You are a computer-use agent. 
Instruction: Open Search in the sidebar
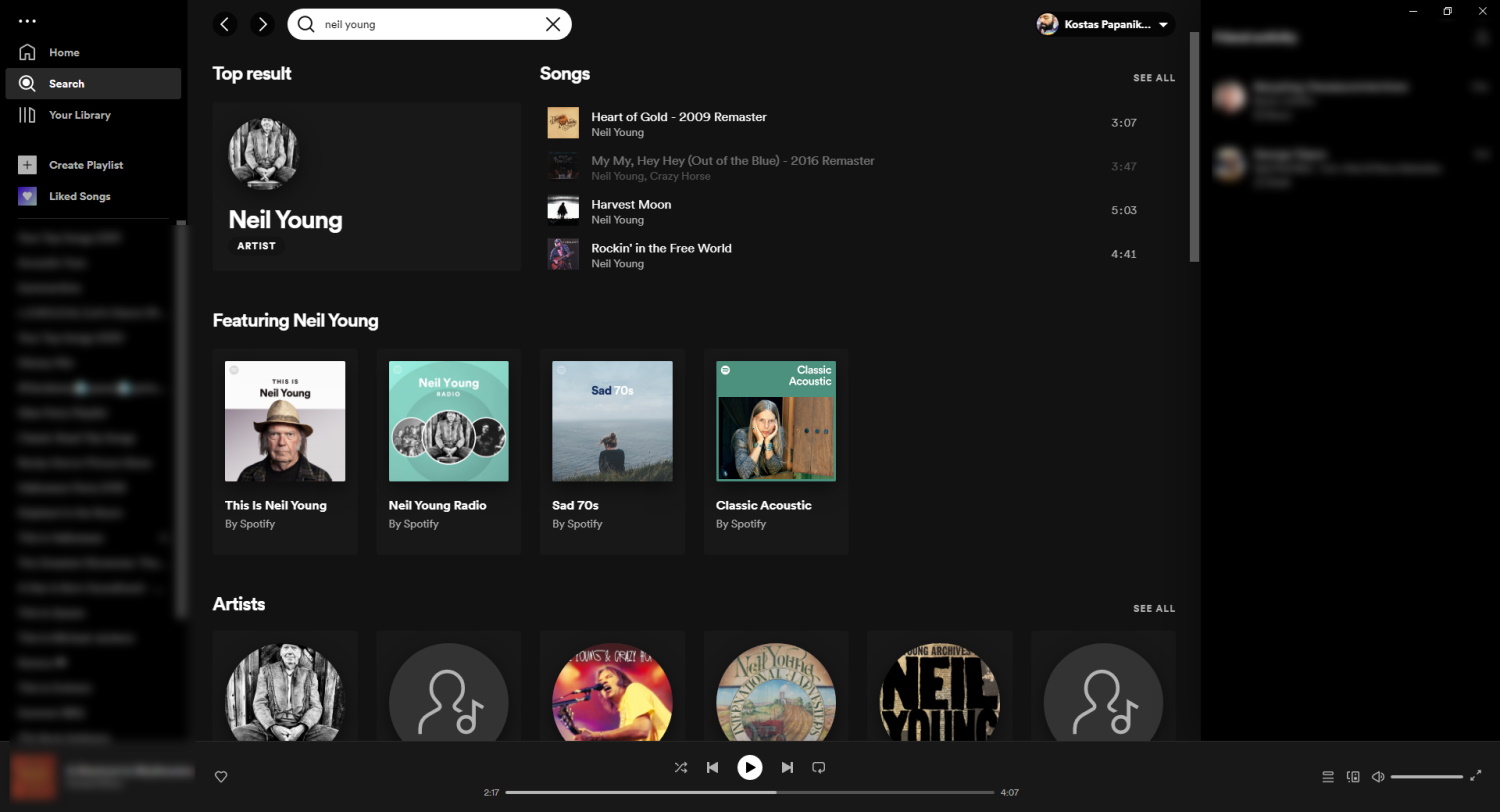click(x=93, y=83)
